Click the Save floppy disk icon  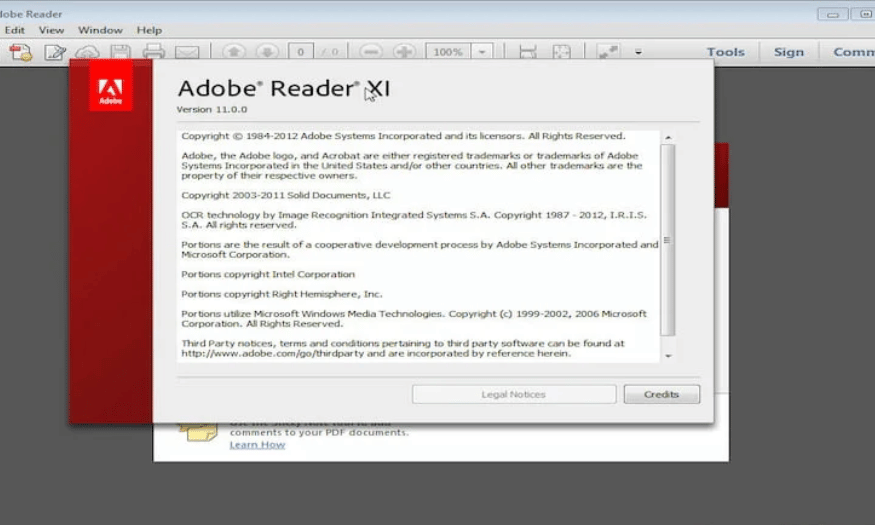121,52
